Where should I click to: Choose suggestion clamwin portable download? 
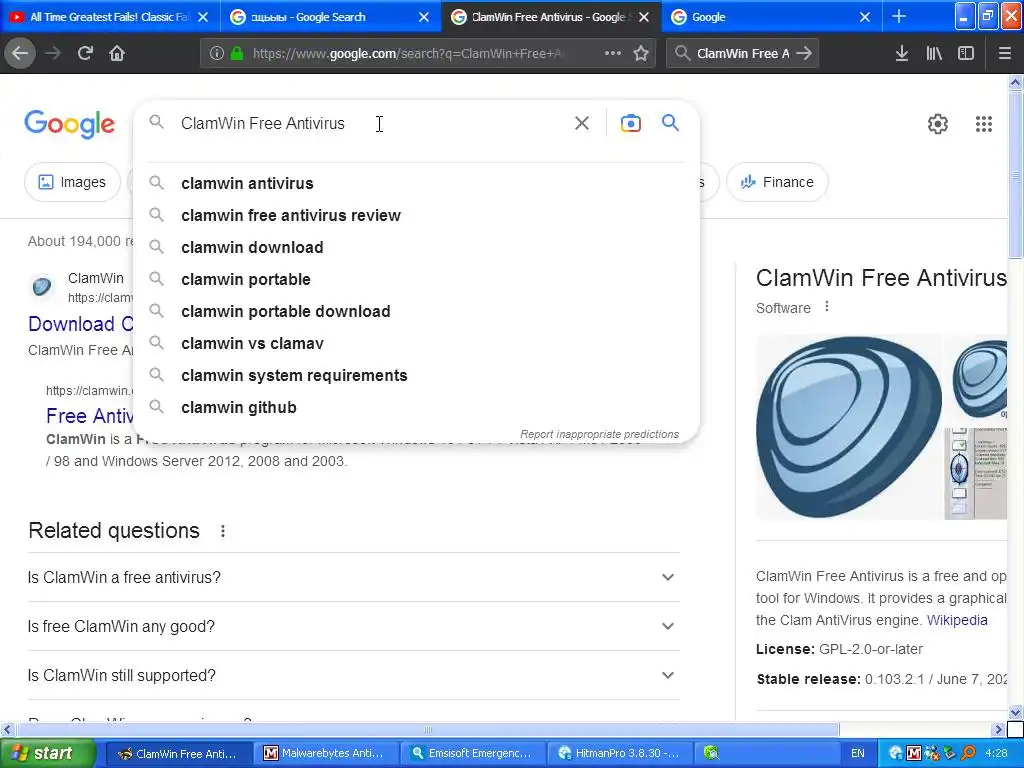click(416, 312)
